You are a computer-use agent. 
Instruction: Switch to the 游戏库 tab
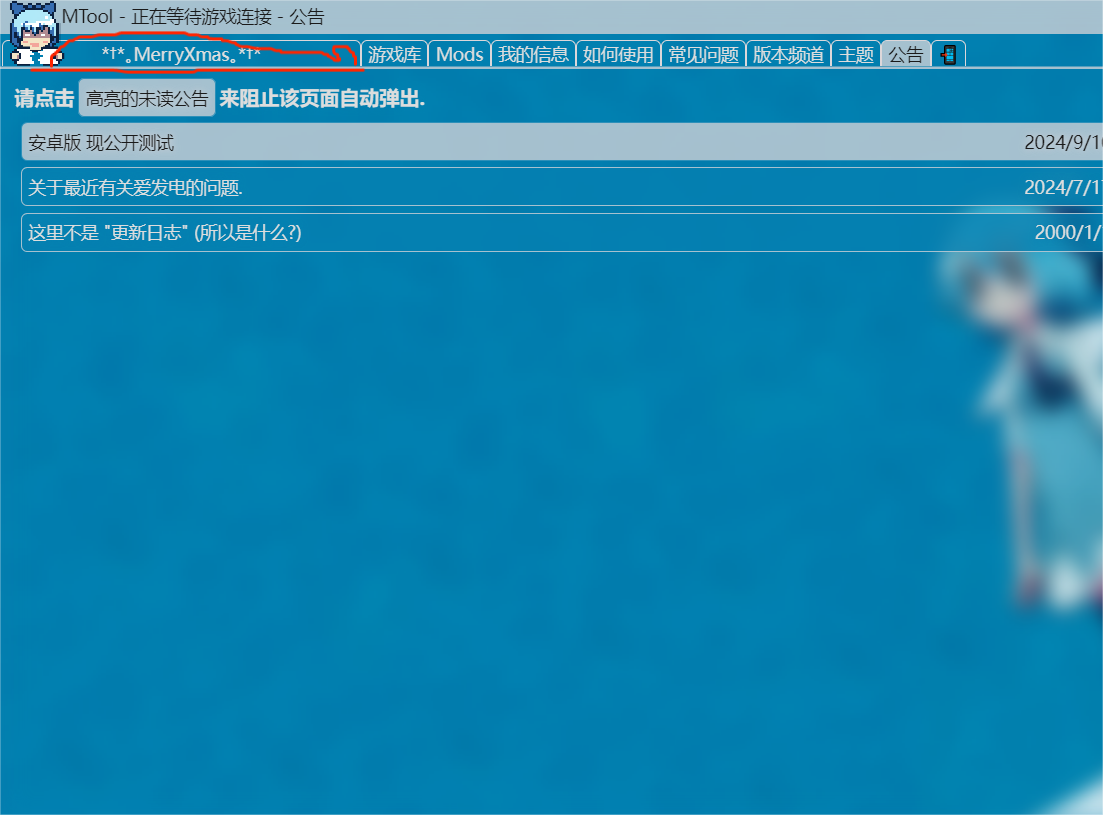coord(394,55)
